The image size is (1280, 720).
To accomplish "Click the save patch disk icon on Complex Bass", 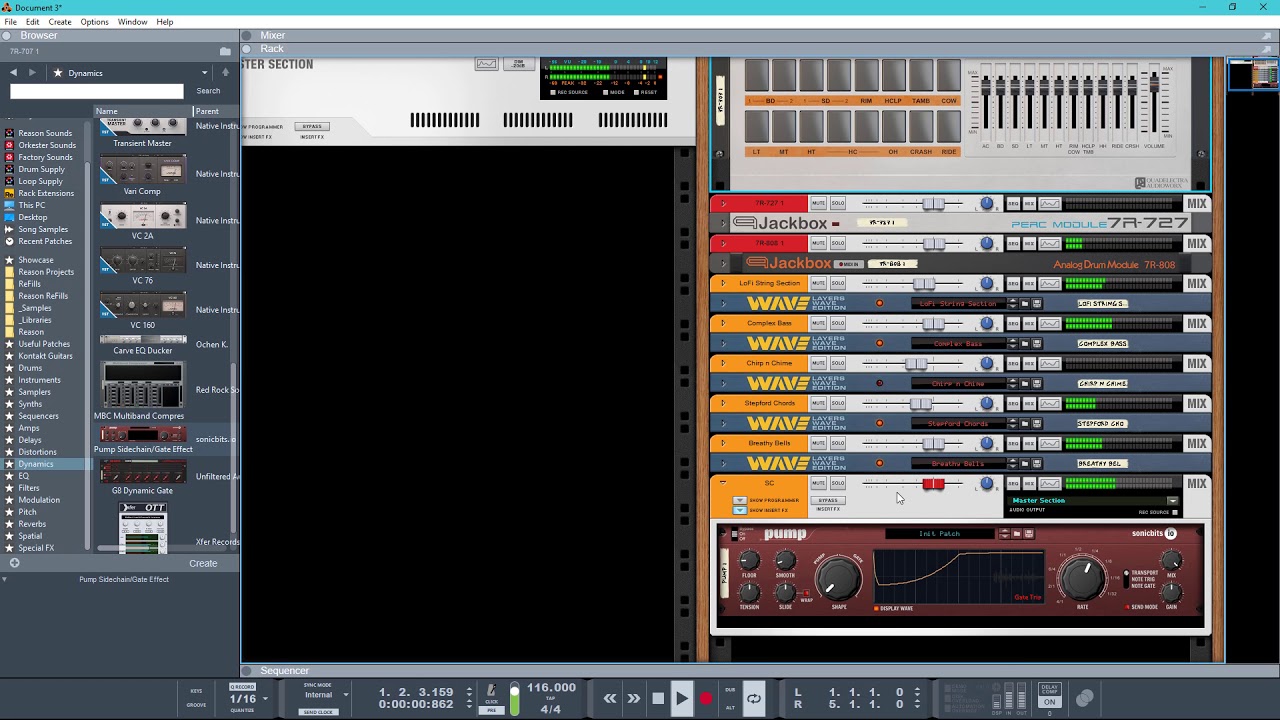I will tap(1037, 343).
